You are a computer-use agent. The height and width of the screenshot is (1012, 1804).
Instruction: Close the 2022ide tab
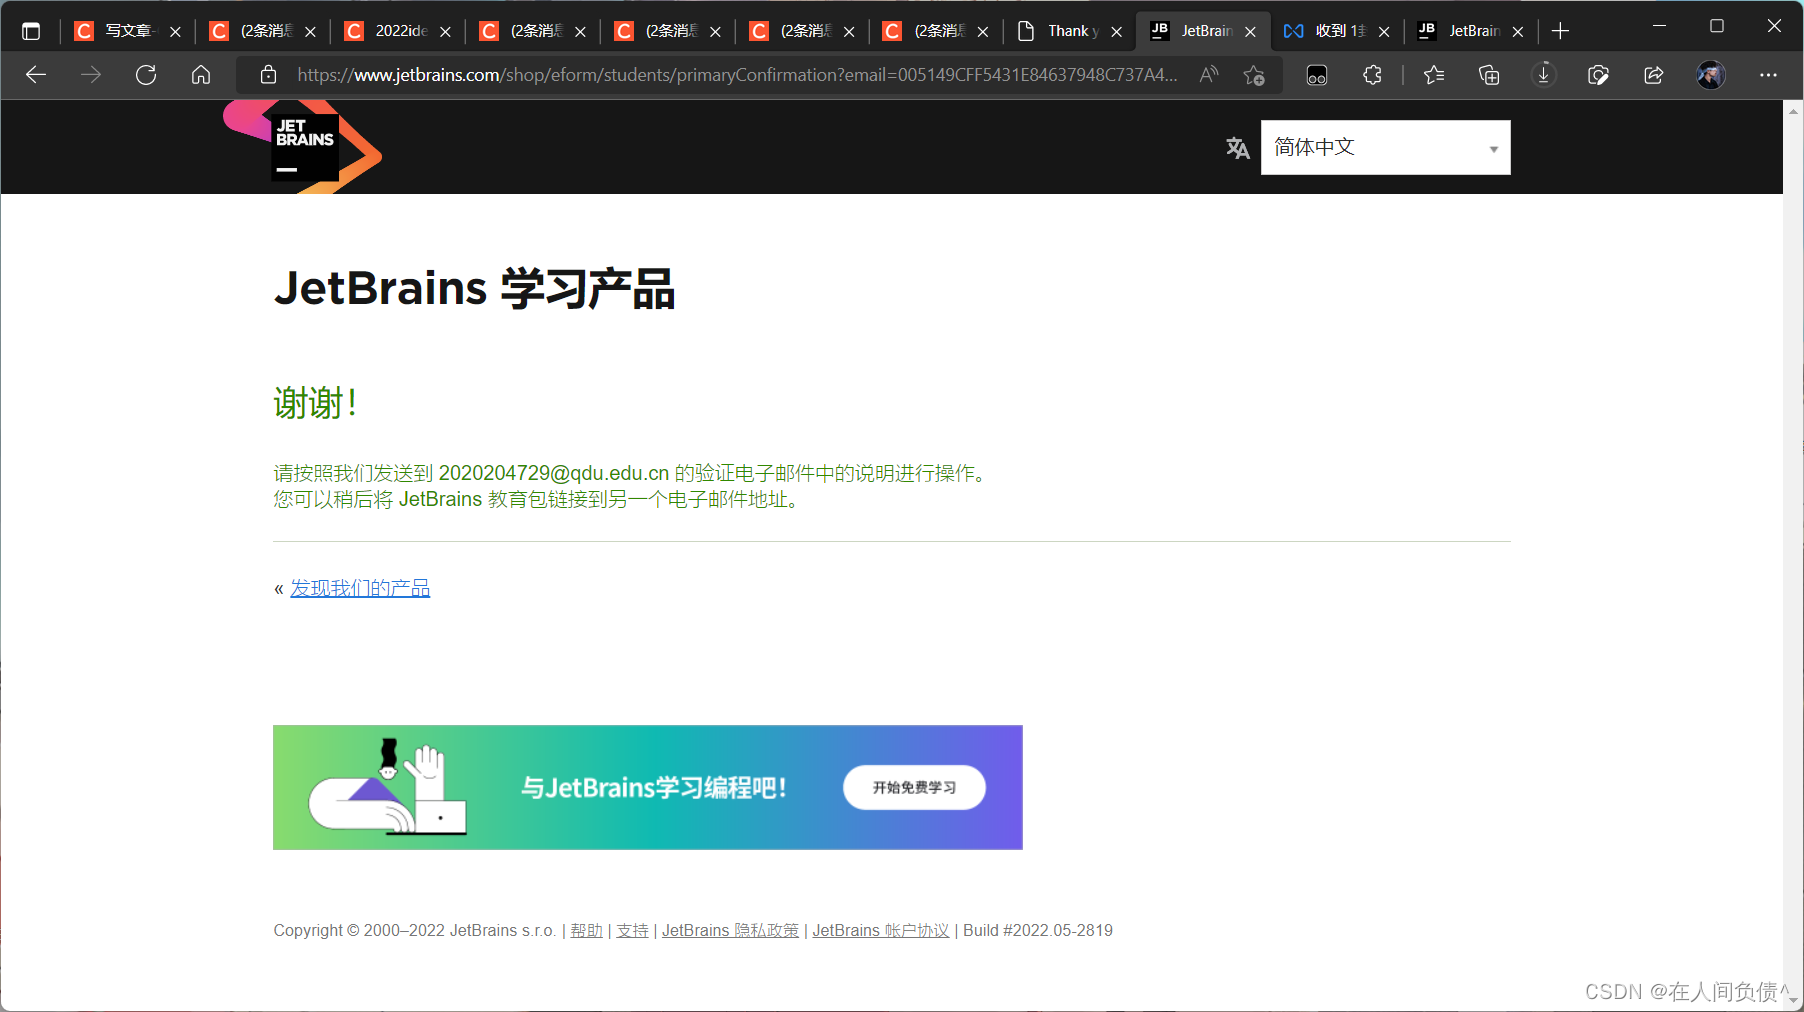445,32
